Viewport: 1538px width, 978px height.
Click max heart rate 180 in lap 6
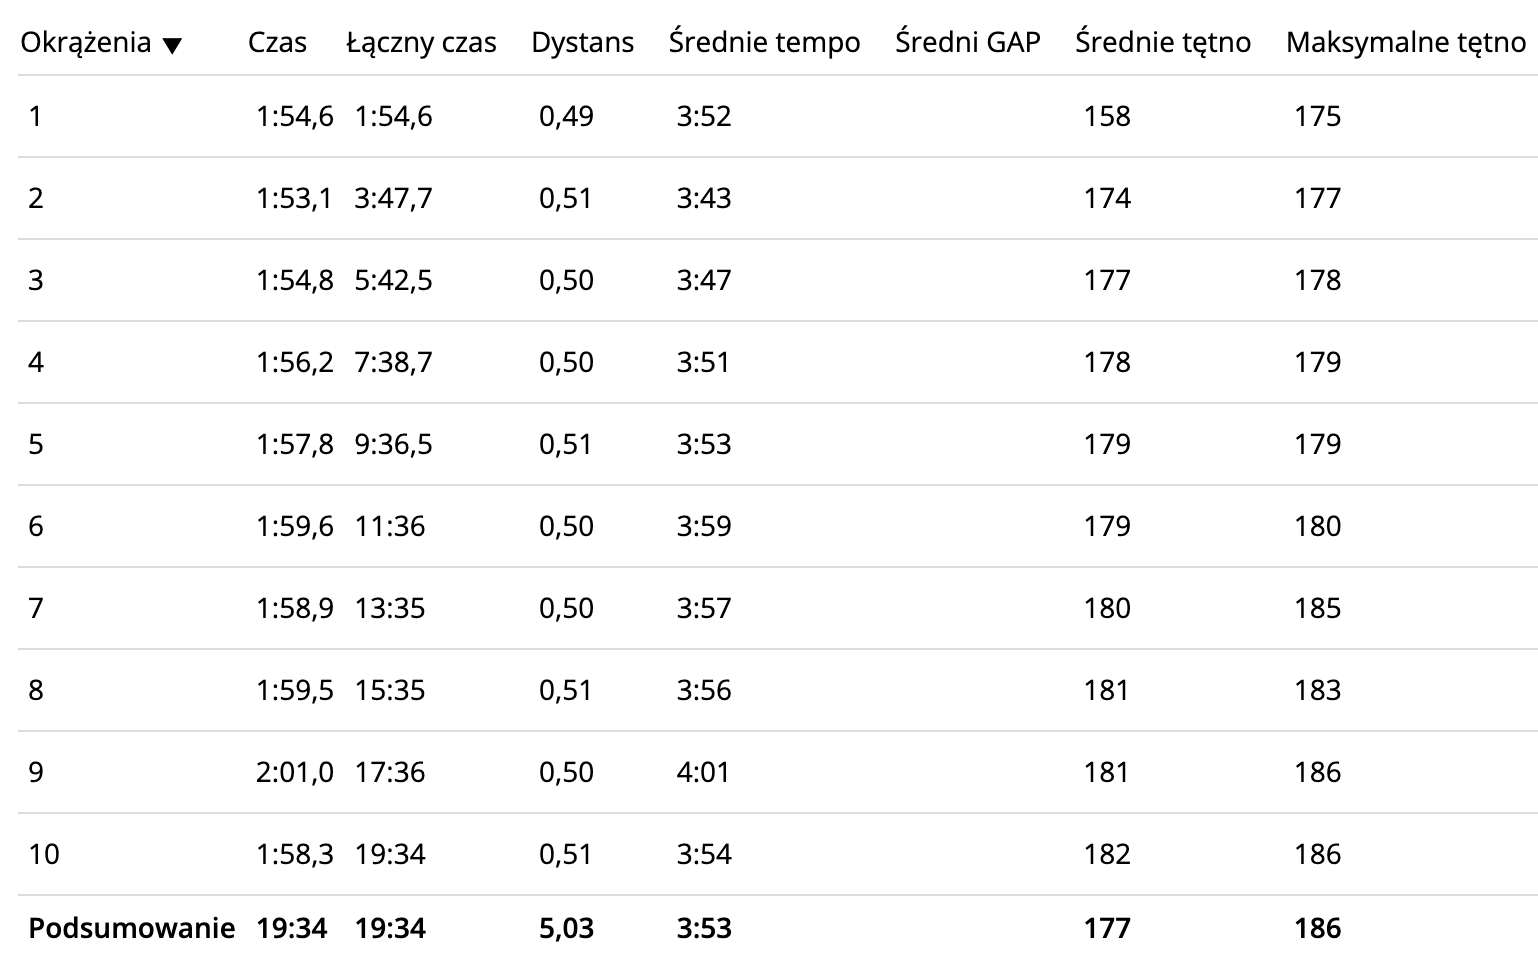[1317, 526]
